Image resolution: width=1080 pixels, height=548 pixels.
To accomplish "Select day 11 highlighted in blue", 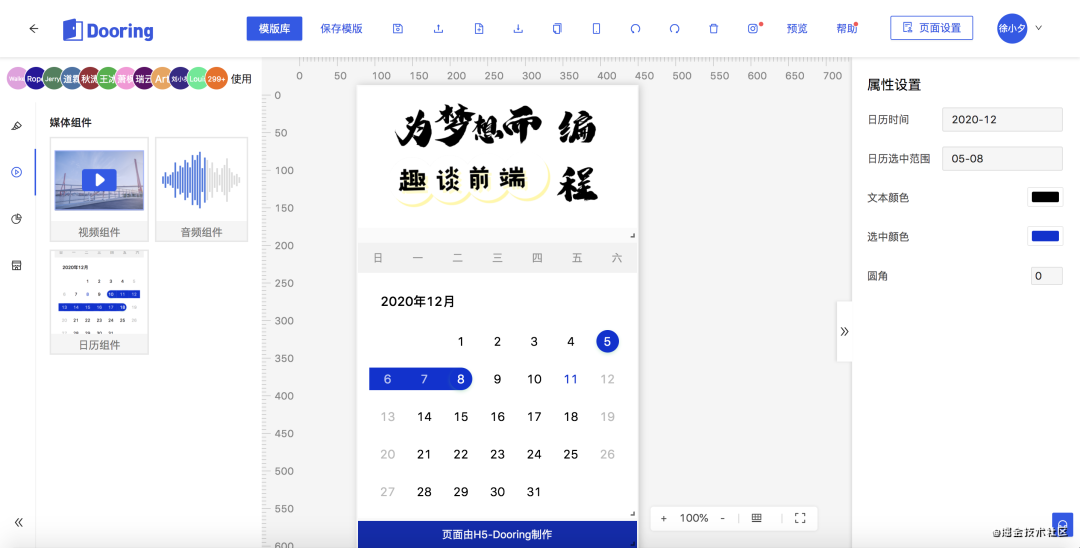I will 570,379.
